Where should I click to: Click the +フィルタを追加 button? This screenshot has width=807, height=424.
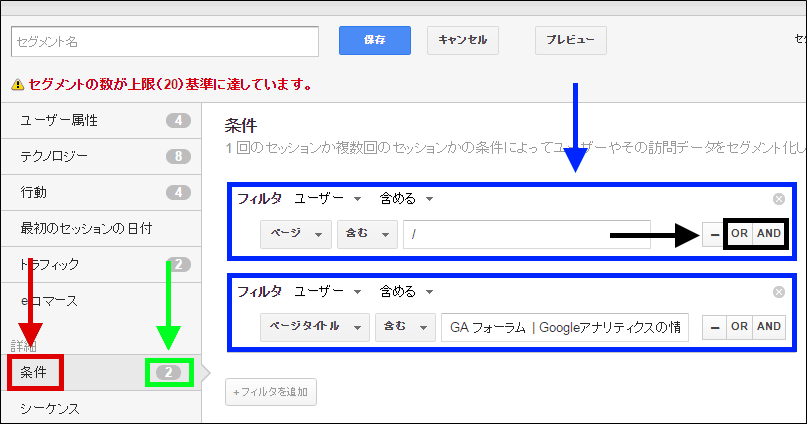coord(271,391)
